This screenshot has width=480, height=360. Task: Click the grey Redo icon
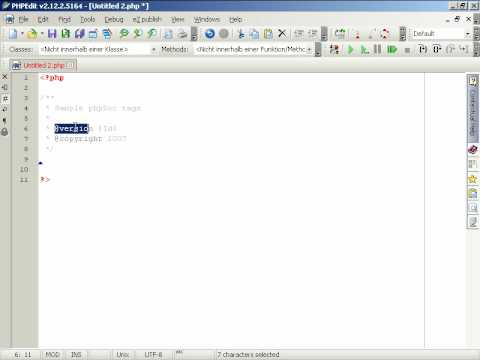(x=224, y=34)
